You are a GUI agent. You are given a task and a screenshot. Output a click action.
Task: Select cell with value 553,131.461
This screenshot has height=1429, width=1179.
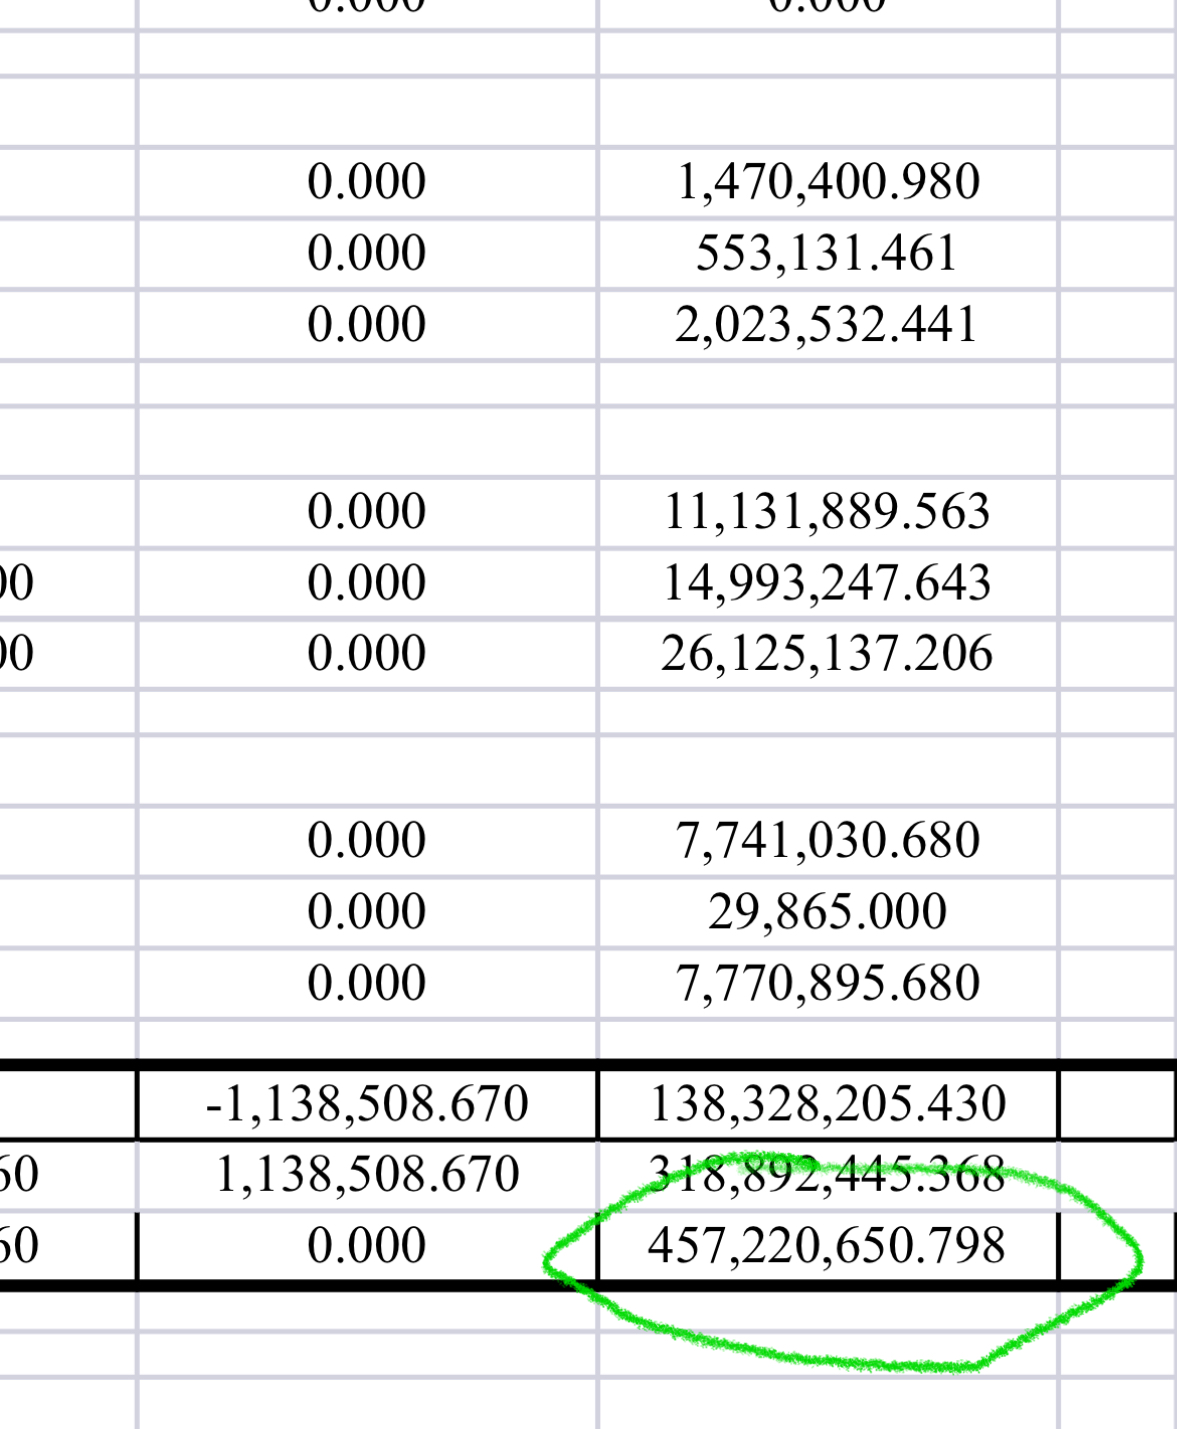[x=828, y=254]
